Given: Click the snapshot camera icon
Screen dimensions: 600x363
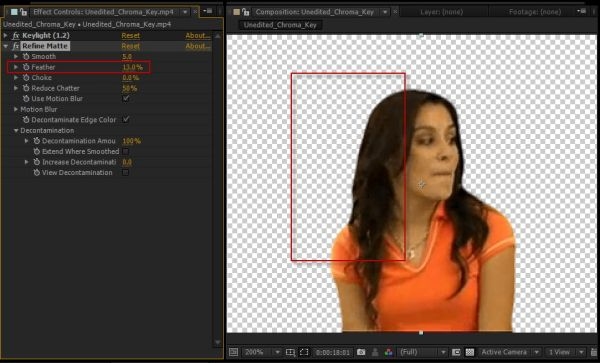Looking at the screenshot, I should click(360, 352).
